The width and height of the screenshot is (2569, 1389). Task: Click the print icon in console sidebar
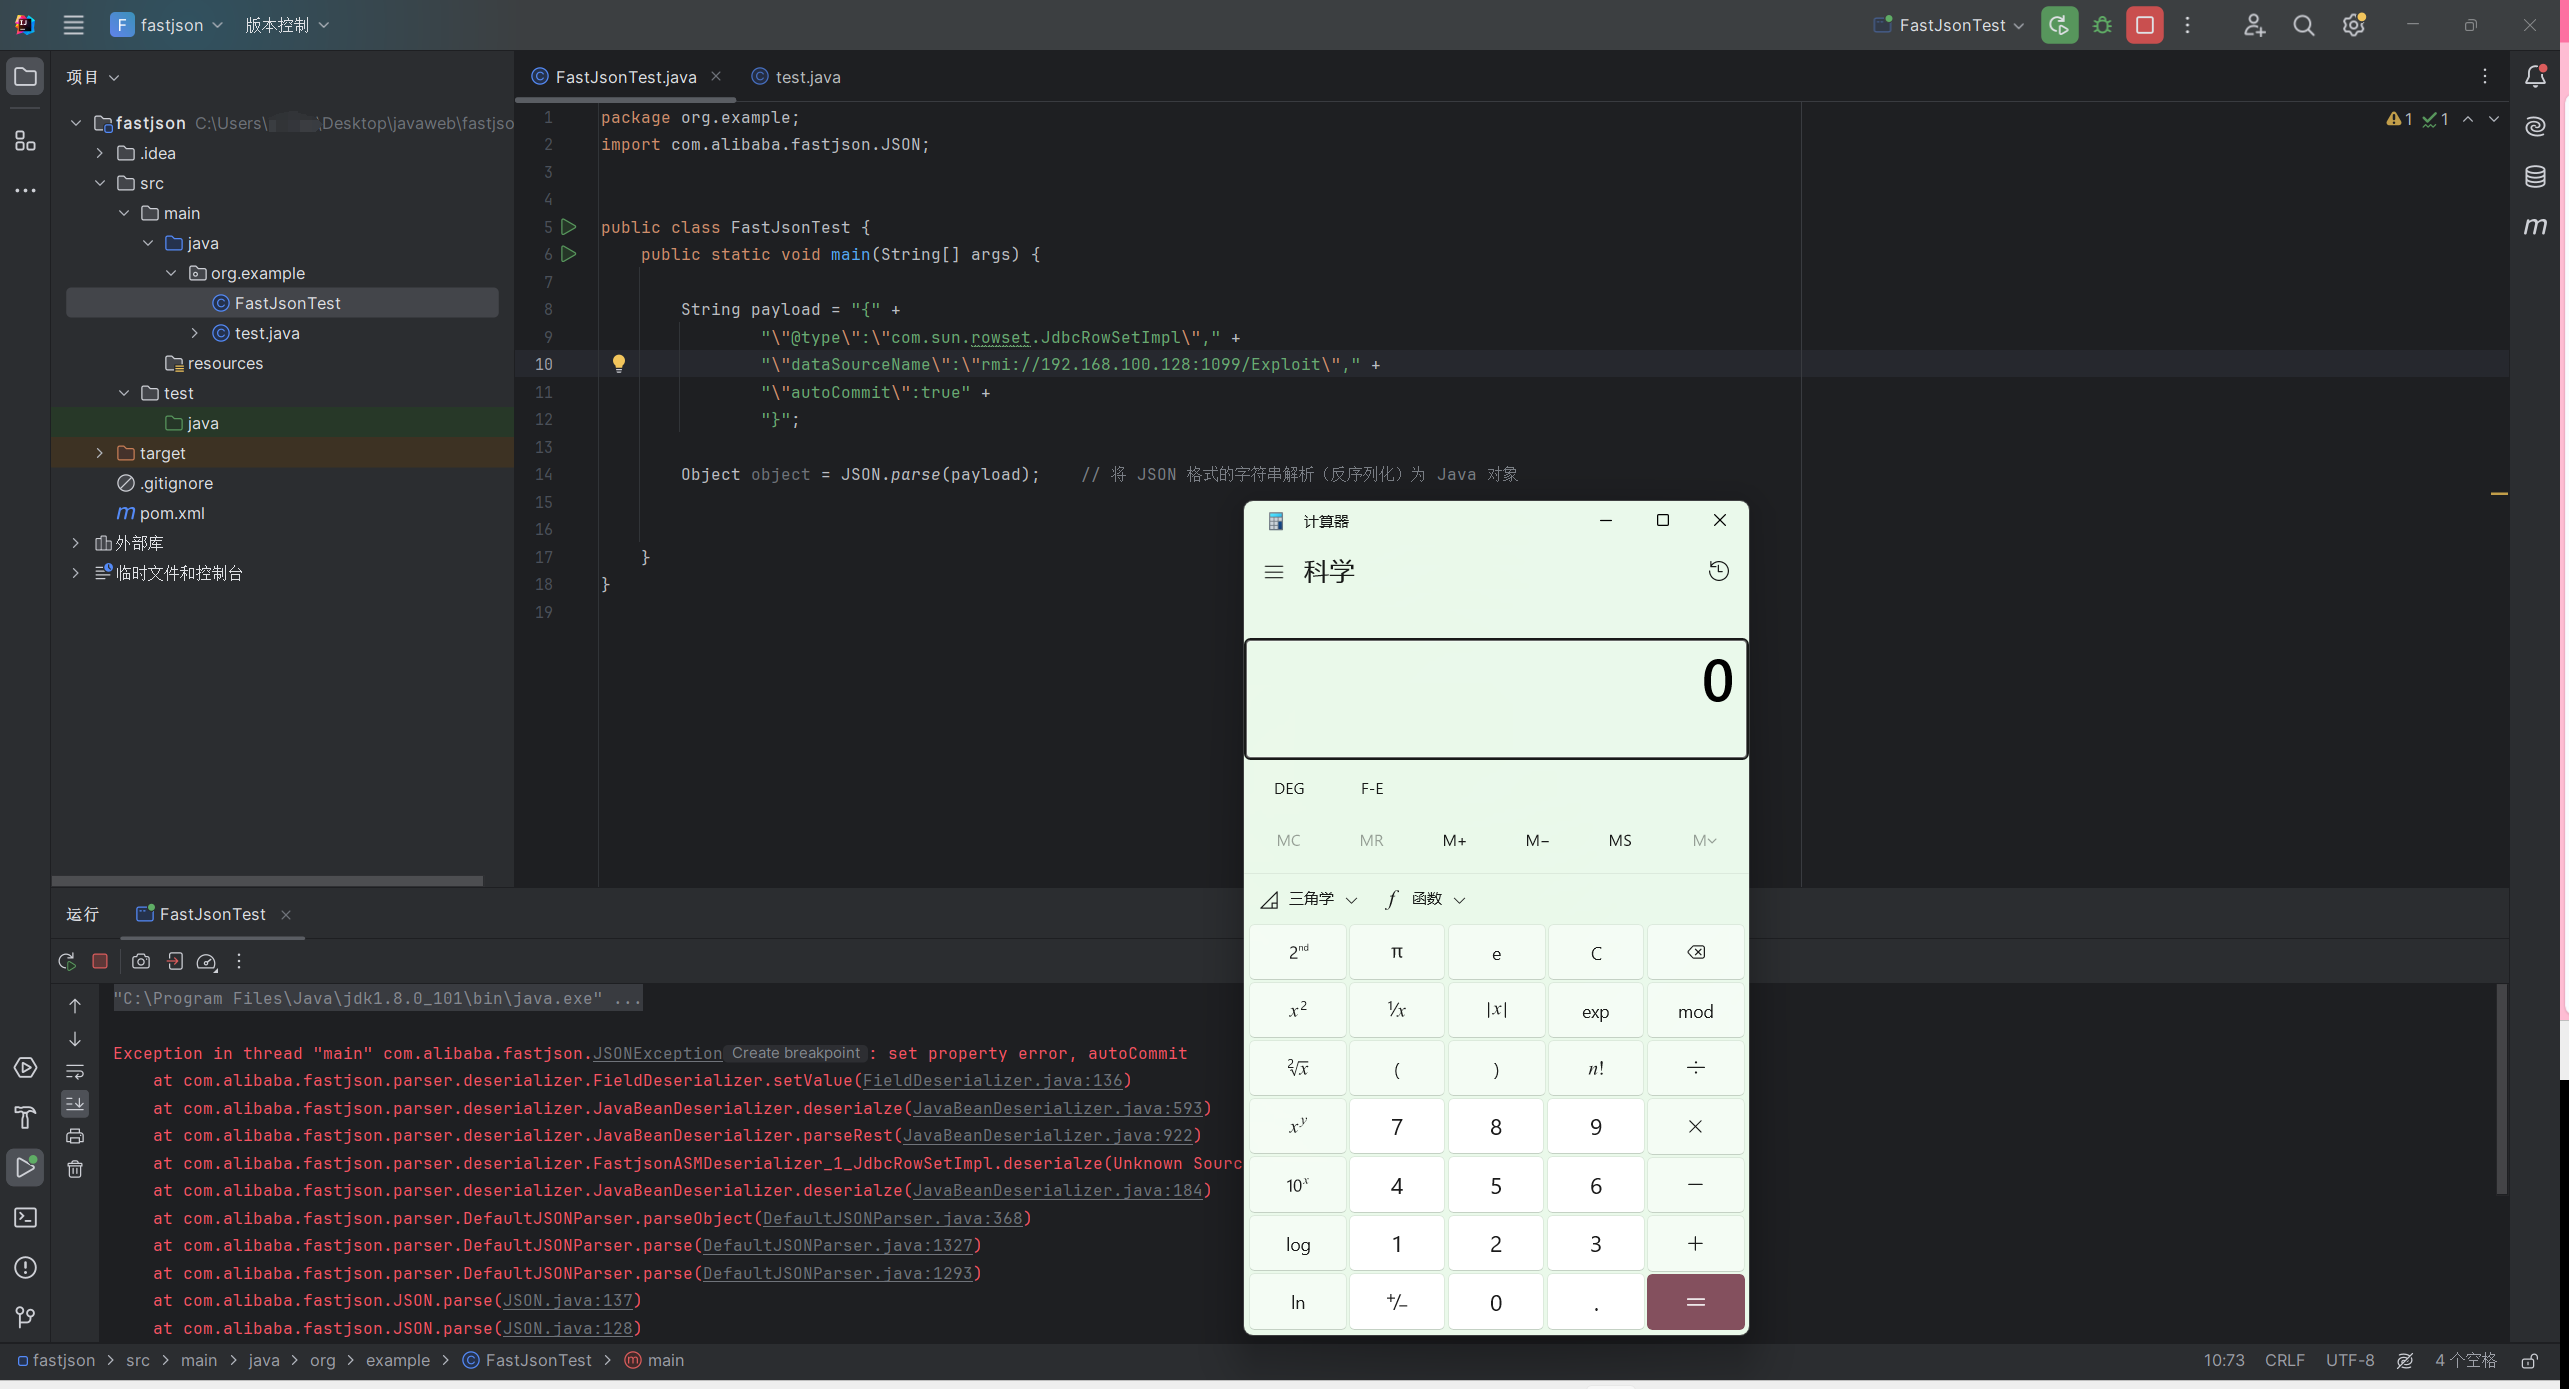tap(75, 1136)
